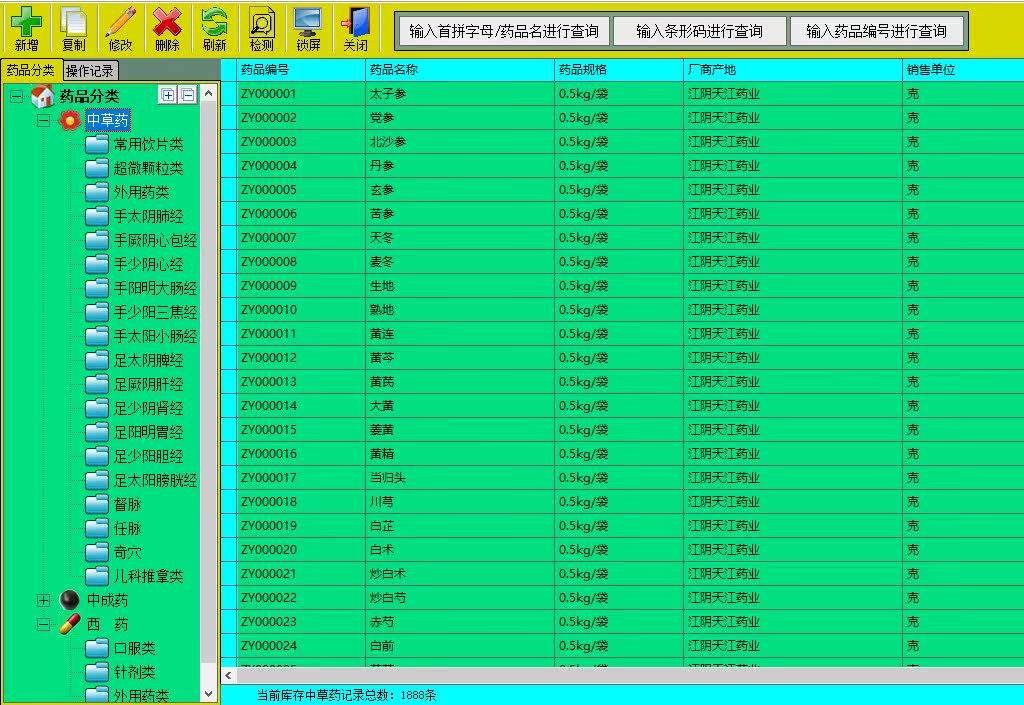The image size is (1024, 705).
Task: Click the horizontal scrollbar left arrow
Action: pyautogui.click(x=229, y=675)
